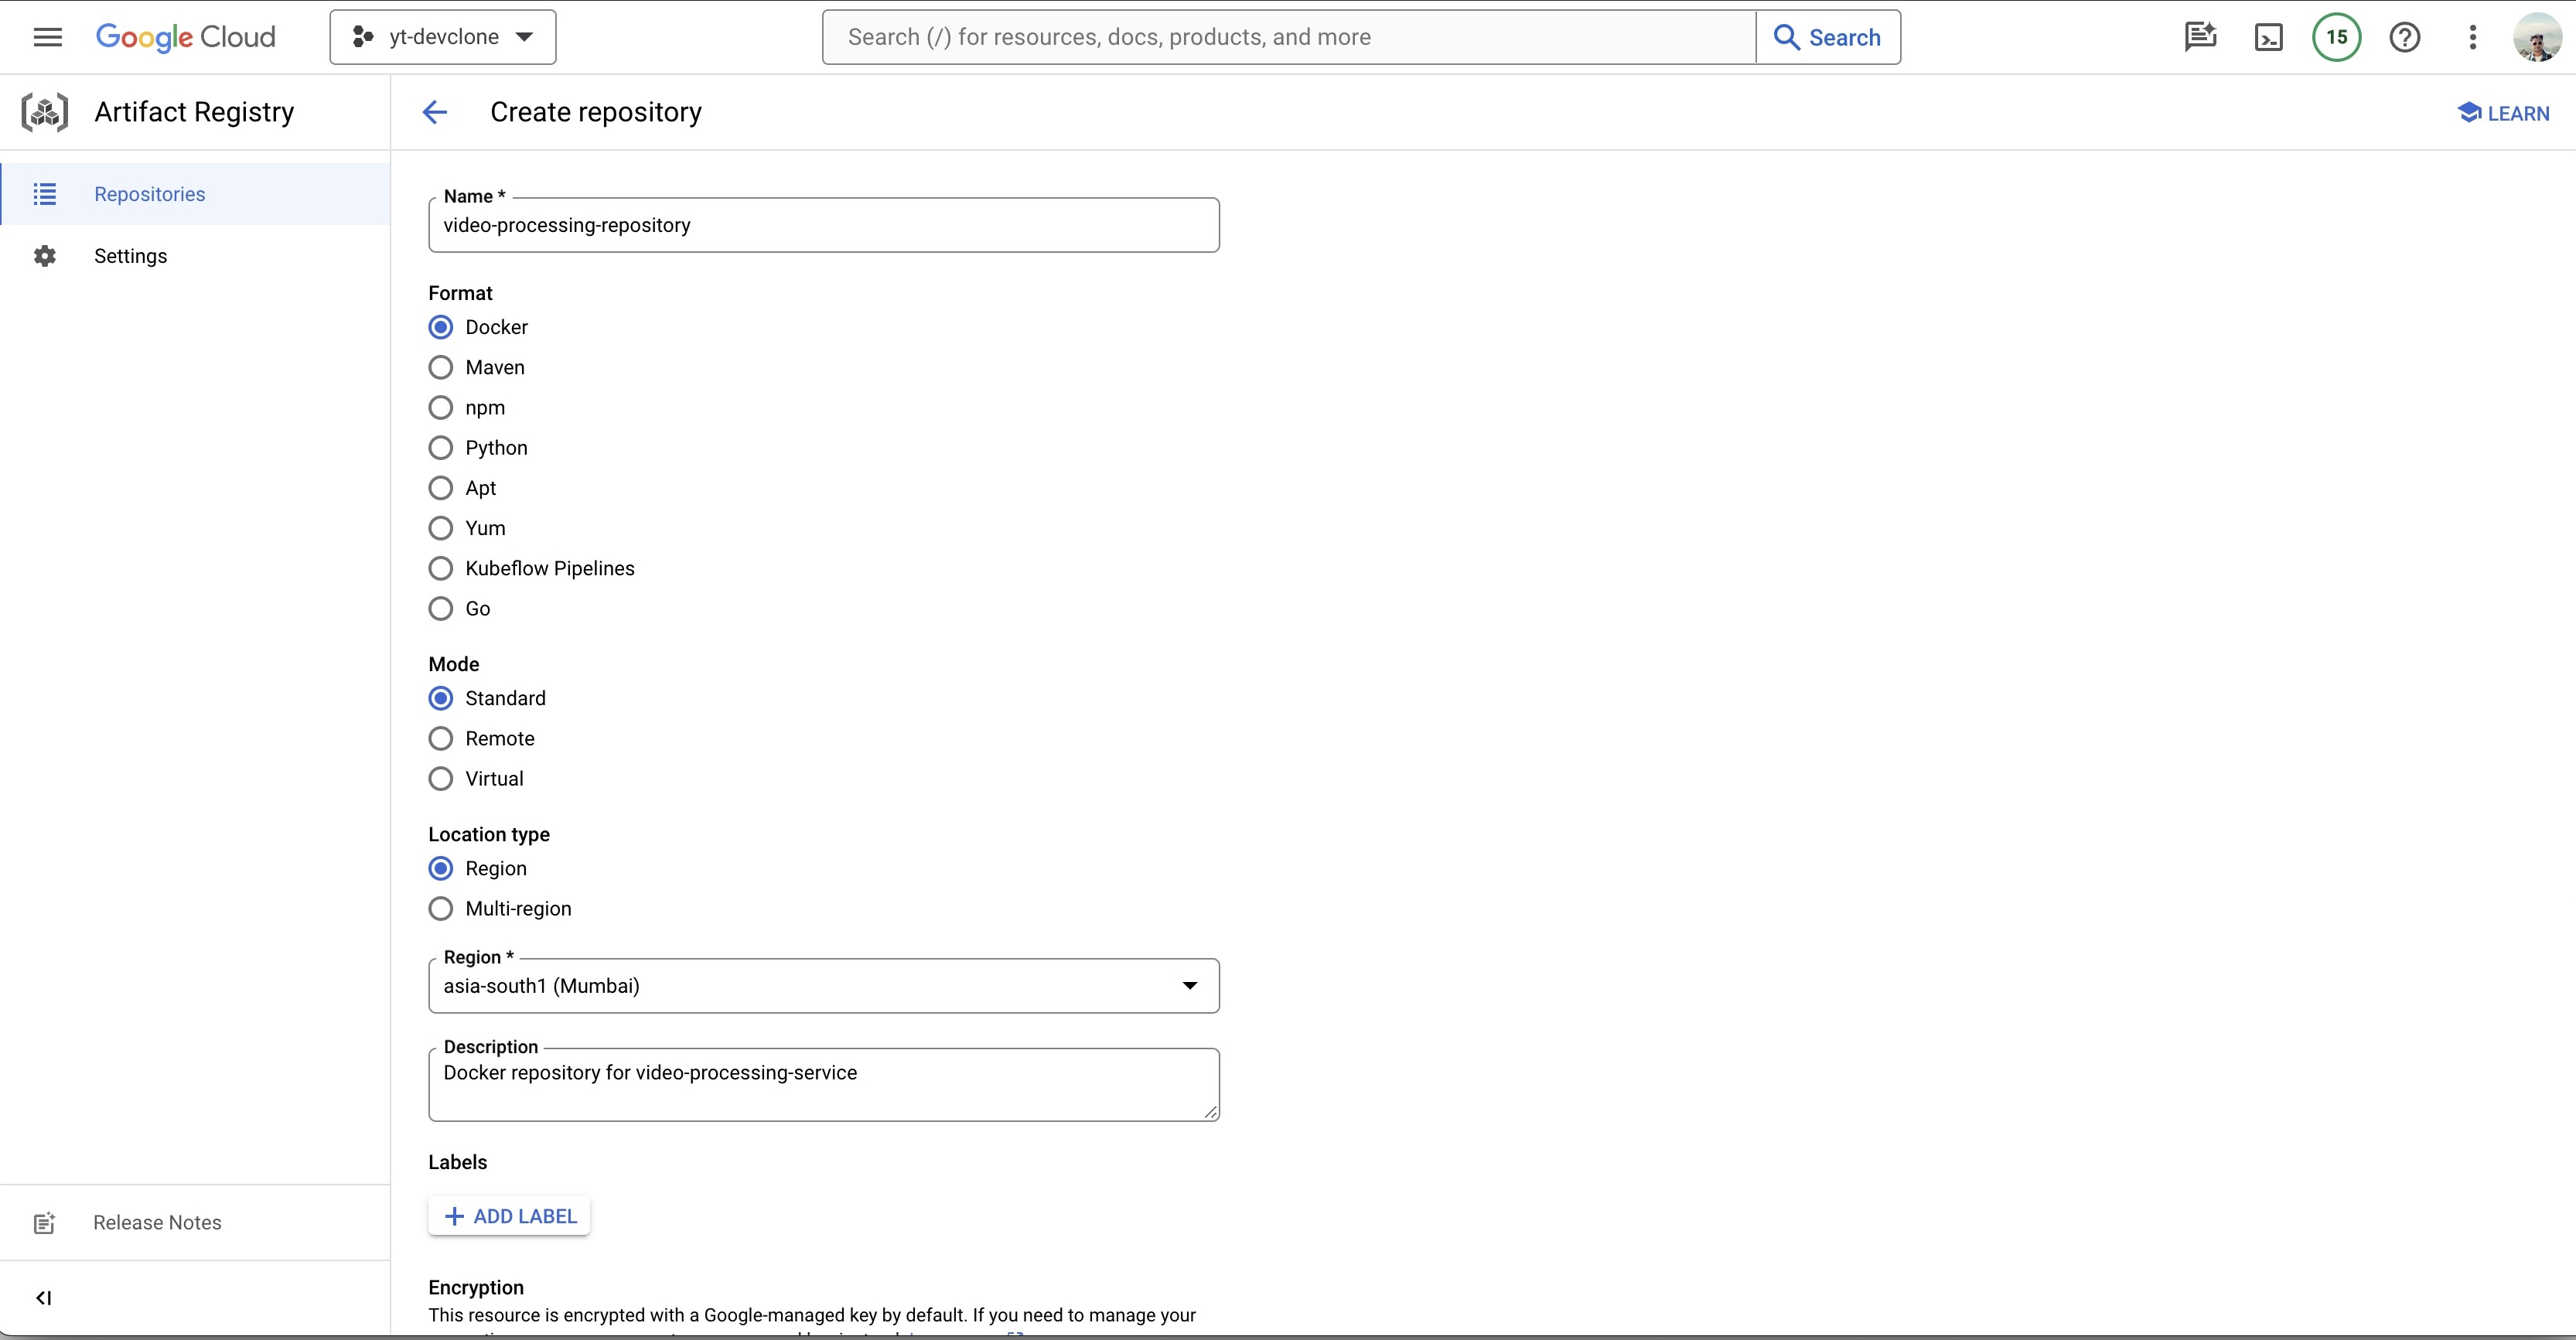Click the user account avatar

(x=2538, y=37)
